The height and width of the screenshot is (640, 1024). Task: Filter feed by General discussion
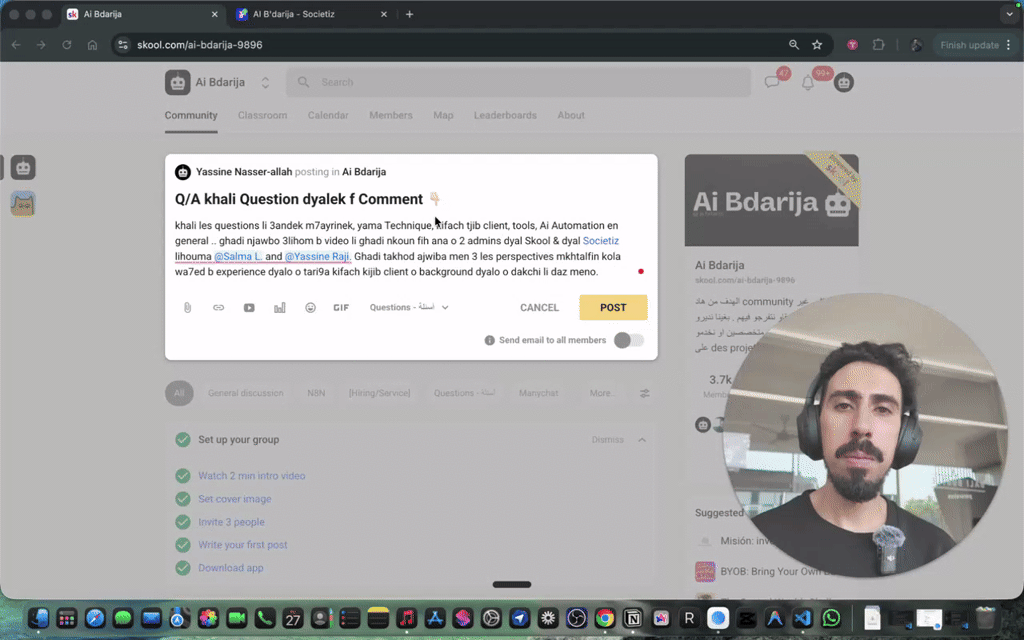tap(246, 393)
